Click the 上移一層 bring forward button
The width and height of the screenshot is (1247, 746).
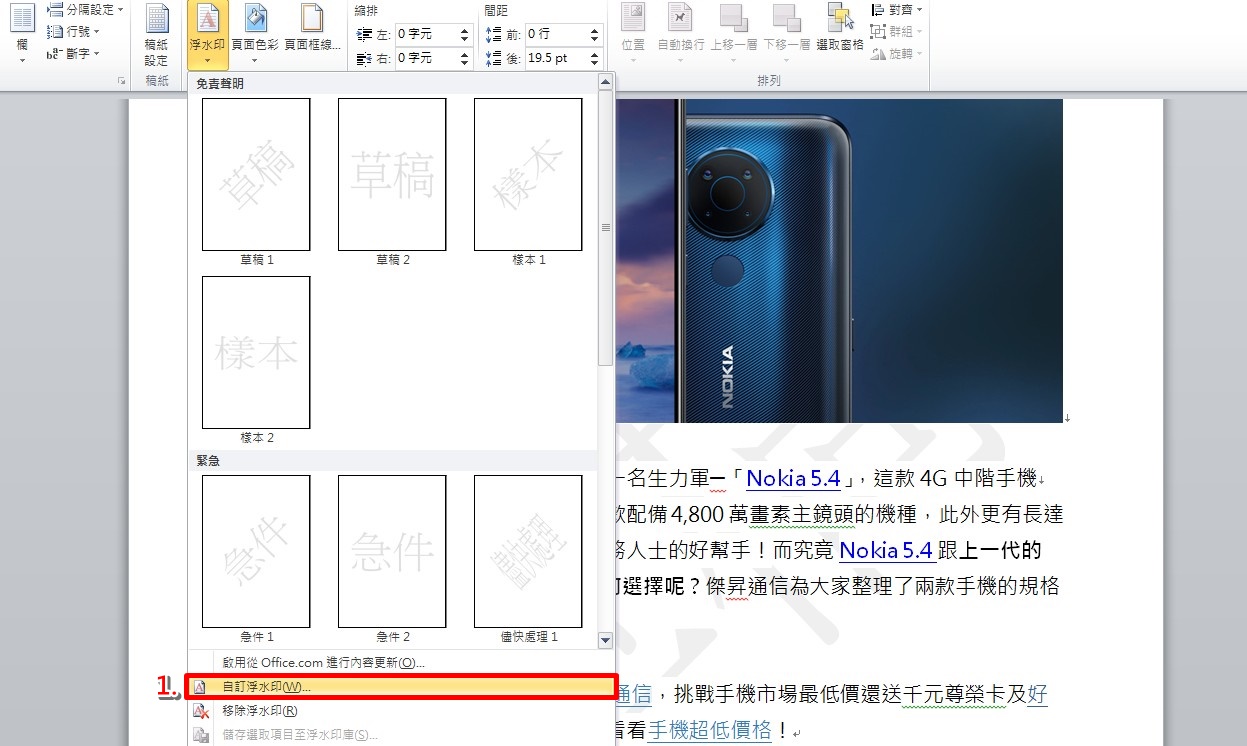point(734,34)
